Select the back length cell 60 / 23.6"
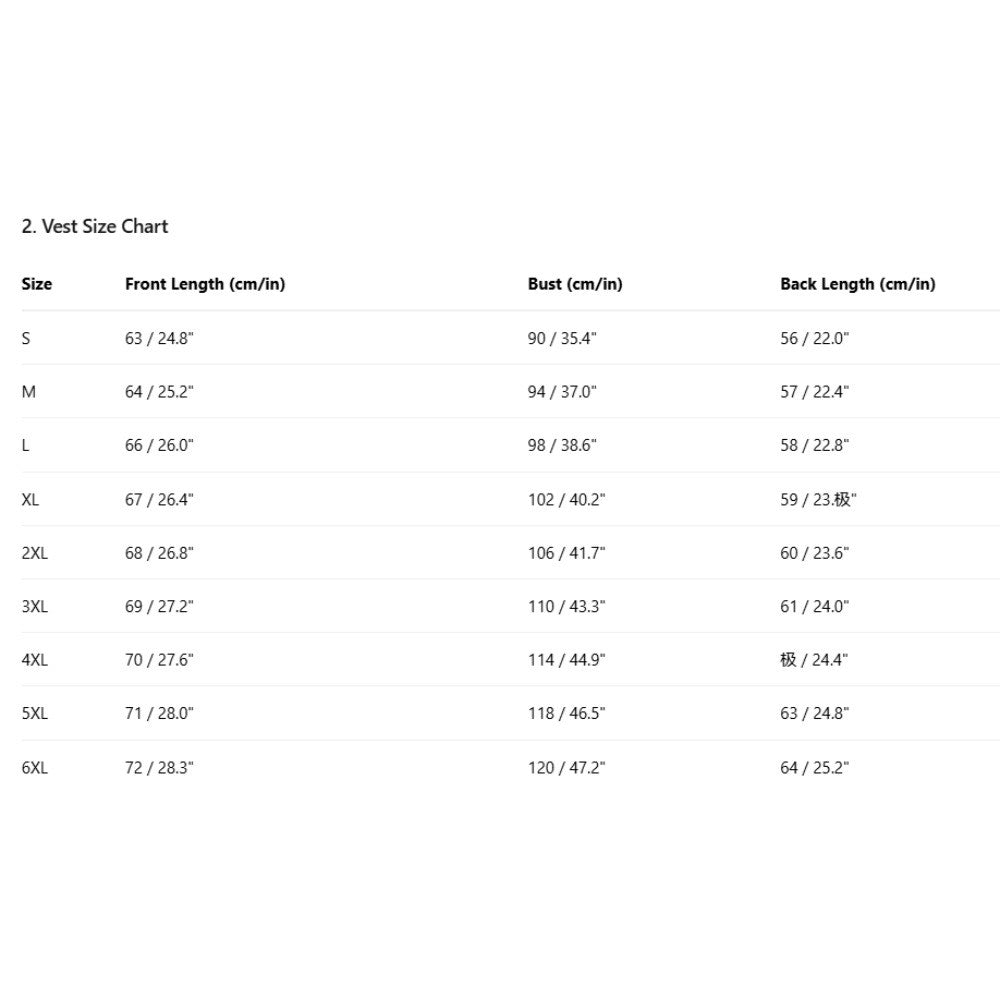The height and width of the screenshot is (1000, 1000). tap(814, 553)
